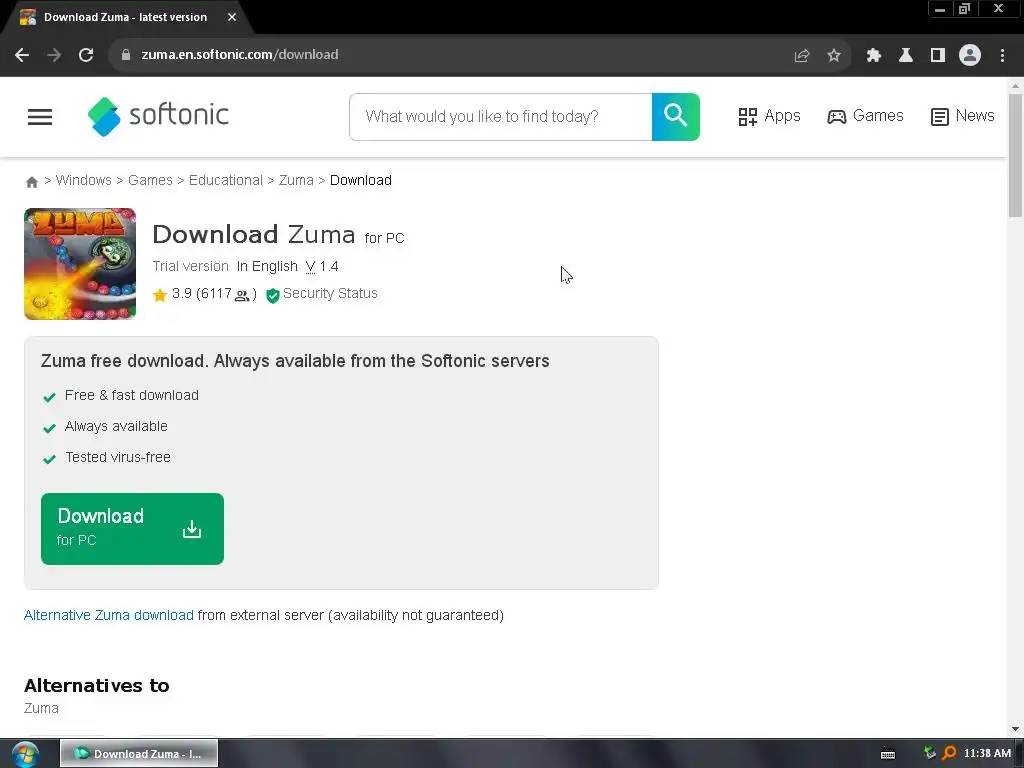Viewport: 1024px width, 768px height.
Task: Select the Download Zuma browser tab
Action: pyautogui.click(x=125, y=18)
